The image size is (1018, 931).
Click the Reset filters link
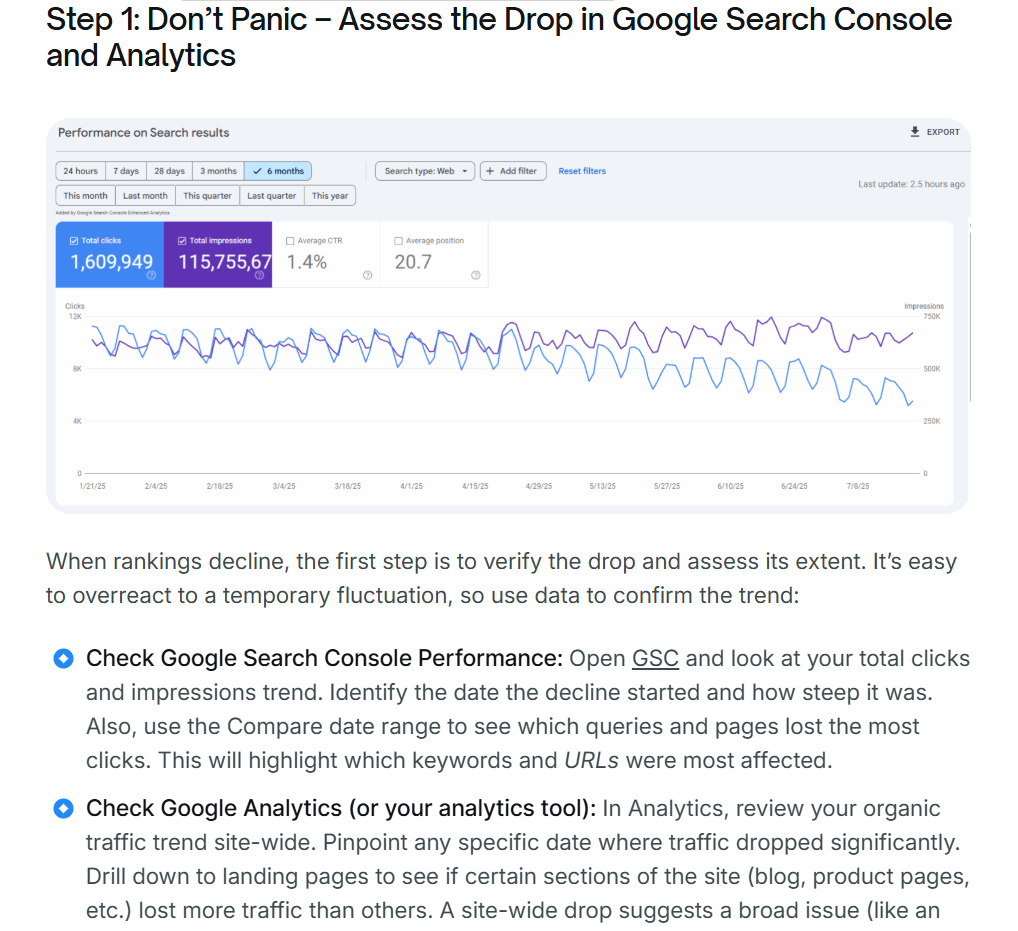(x=582, y=171)
